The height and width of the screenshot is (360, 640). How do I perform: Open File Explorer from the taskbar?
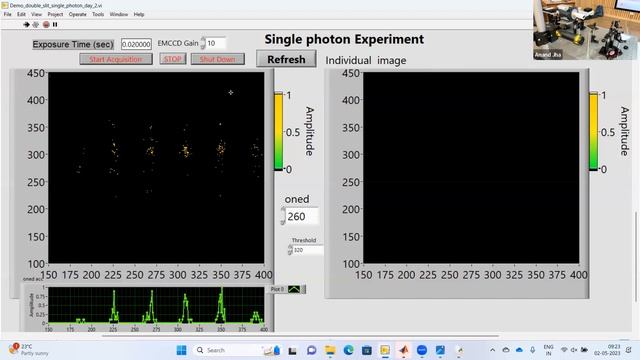(330, 350)
